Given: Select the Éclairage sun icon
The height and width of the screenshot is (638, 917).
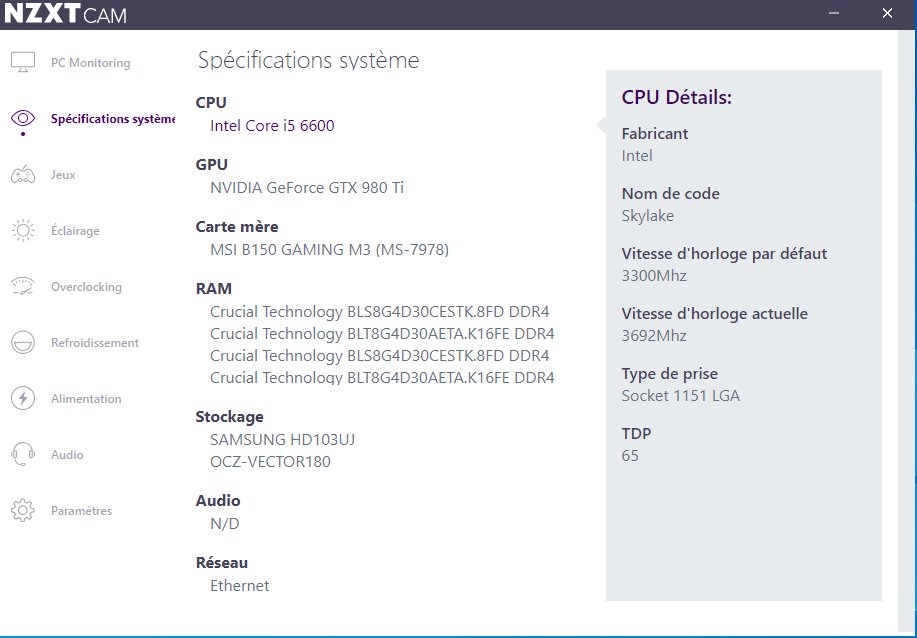Looking at the screenshot, I should (23, 231).
